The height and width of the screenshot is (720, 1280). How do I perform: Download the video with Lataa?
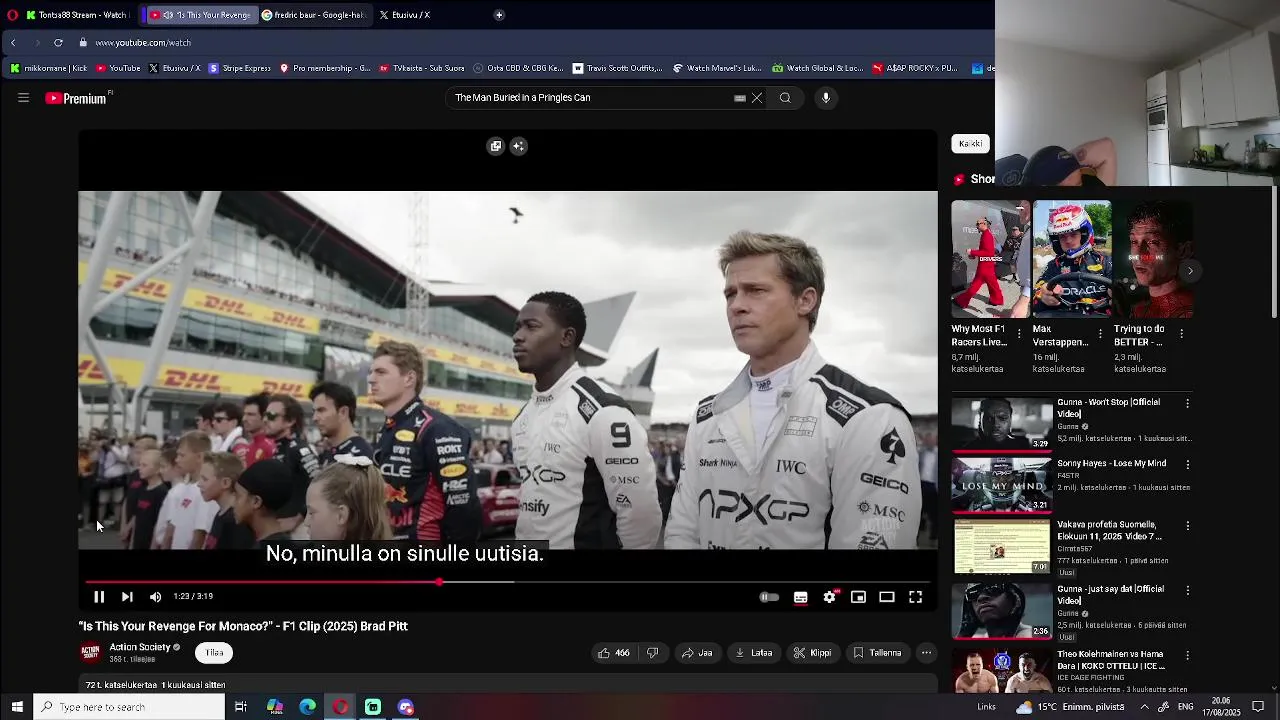[x=754, y=653]
